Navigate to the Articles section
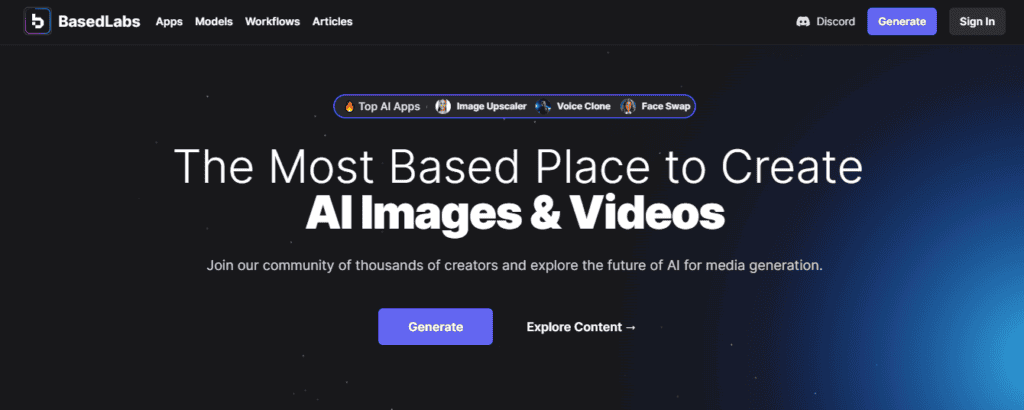The width and height of the screenshot is (1024, 410). coord(332,21)
